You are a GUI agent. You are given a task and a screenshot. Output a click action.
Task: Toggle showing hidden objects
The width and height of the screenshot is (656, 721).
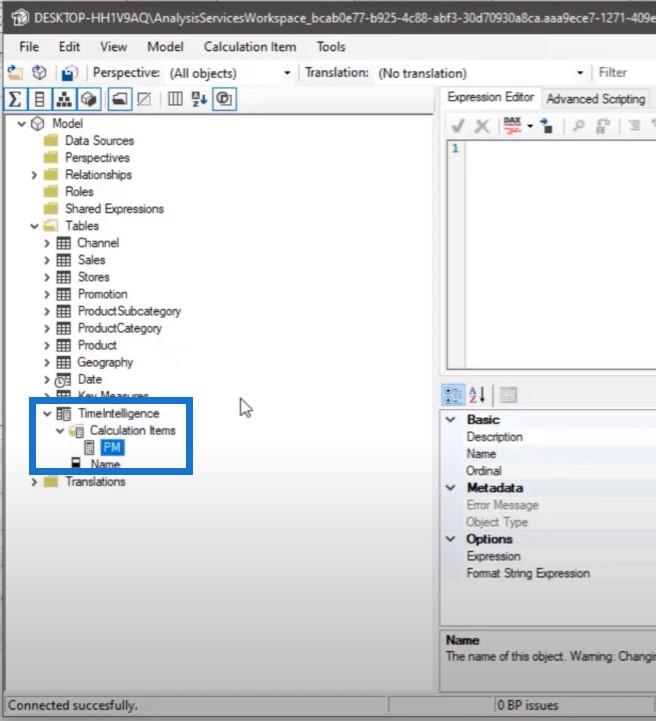tap(144, 99)
